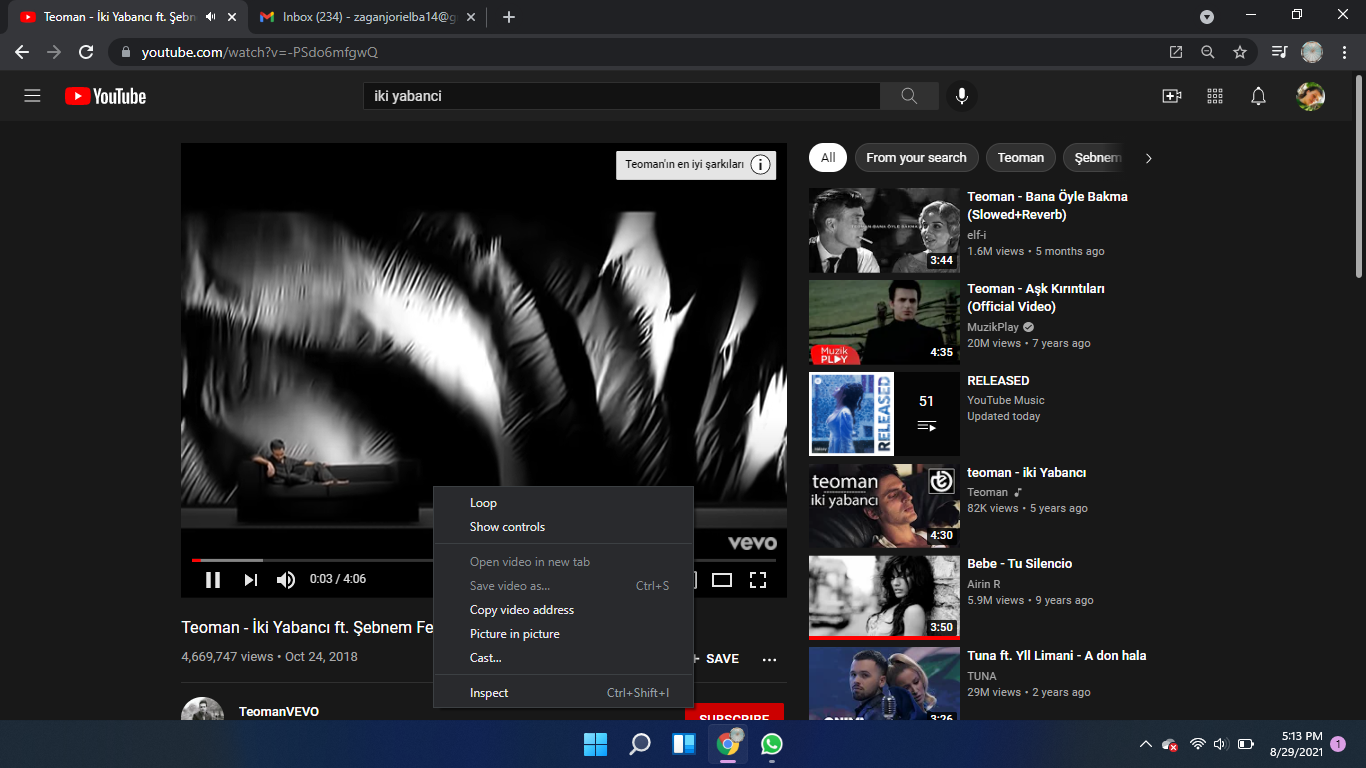
Task: Select Show controls in context menu
Action: 563,527
